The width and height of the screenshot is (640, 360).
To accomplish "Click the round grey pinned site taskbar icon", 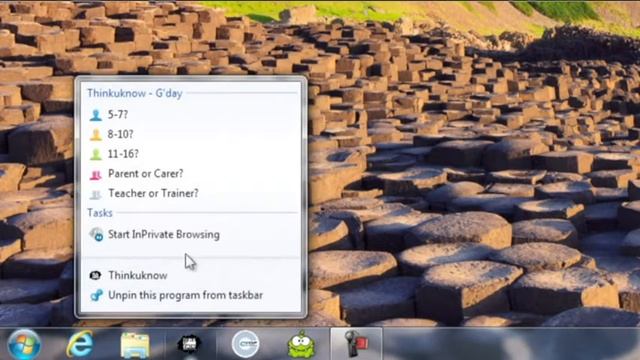I will point(245,344).
